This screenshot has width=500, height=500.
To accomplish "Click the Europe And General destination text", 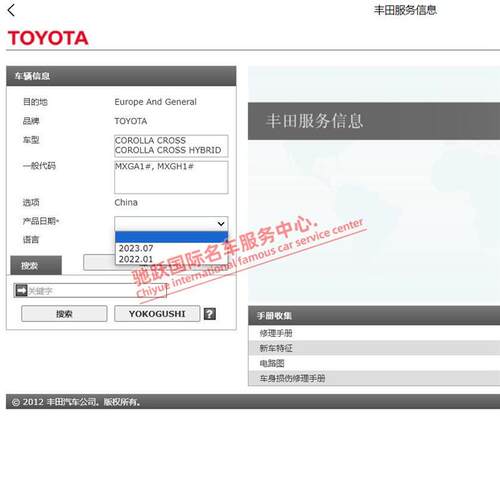I will [x=155, y=102].
